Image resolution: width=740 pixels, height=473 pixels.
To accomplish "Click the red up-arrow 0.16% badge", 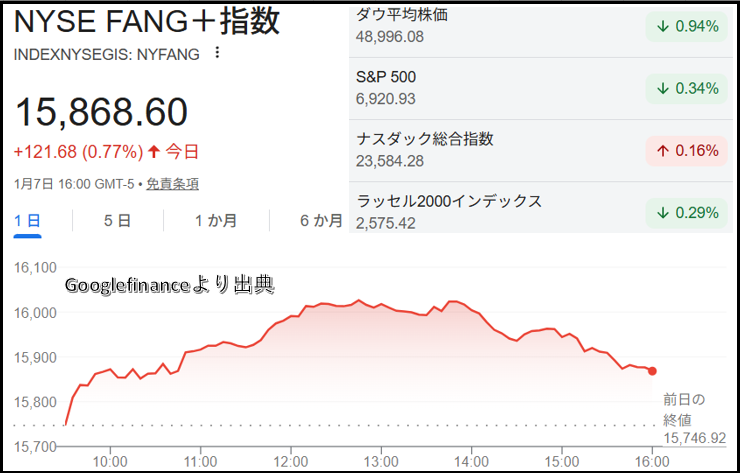I will pos(687,151).
